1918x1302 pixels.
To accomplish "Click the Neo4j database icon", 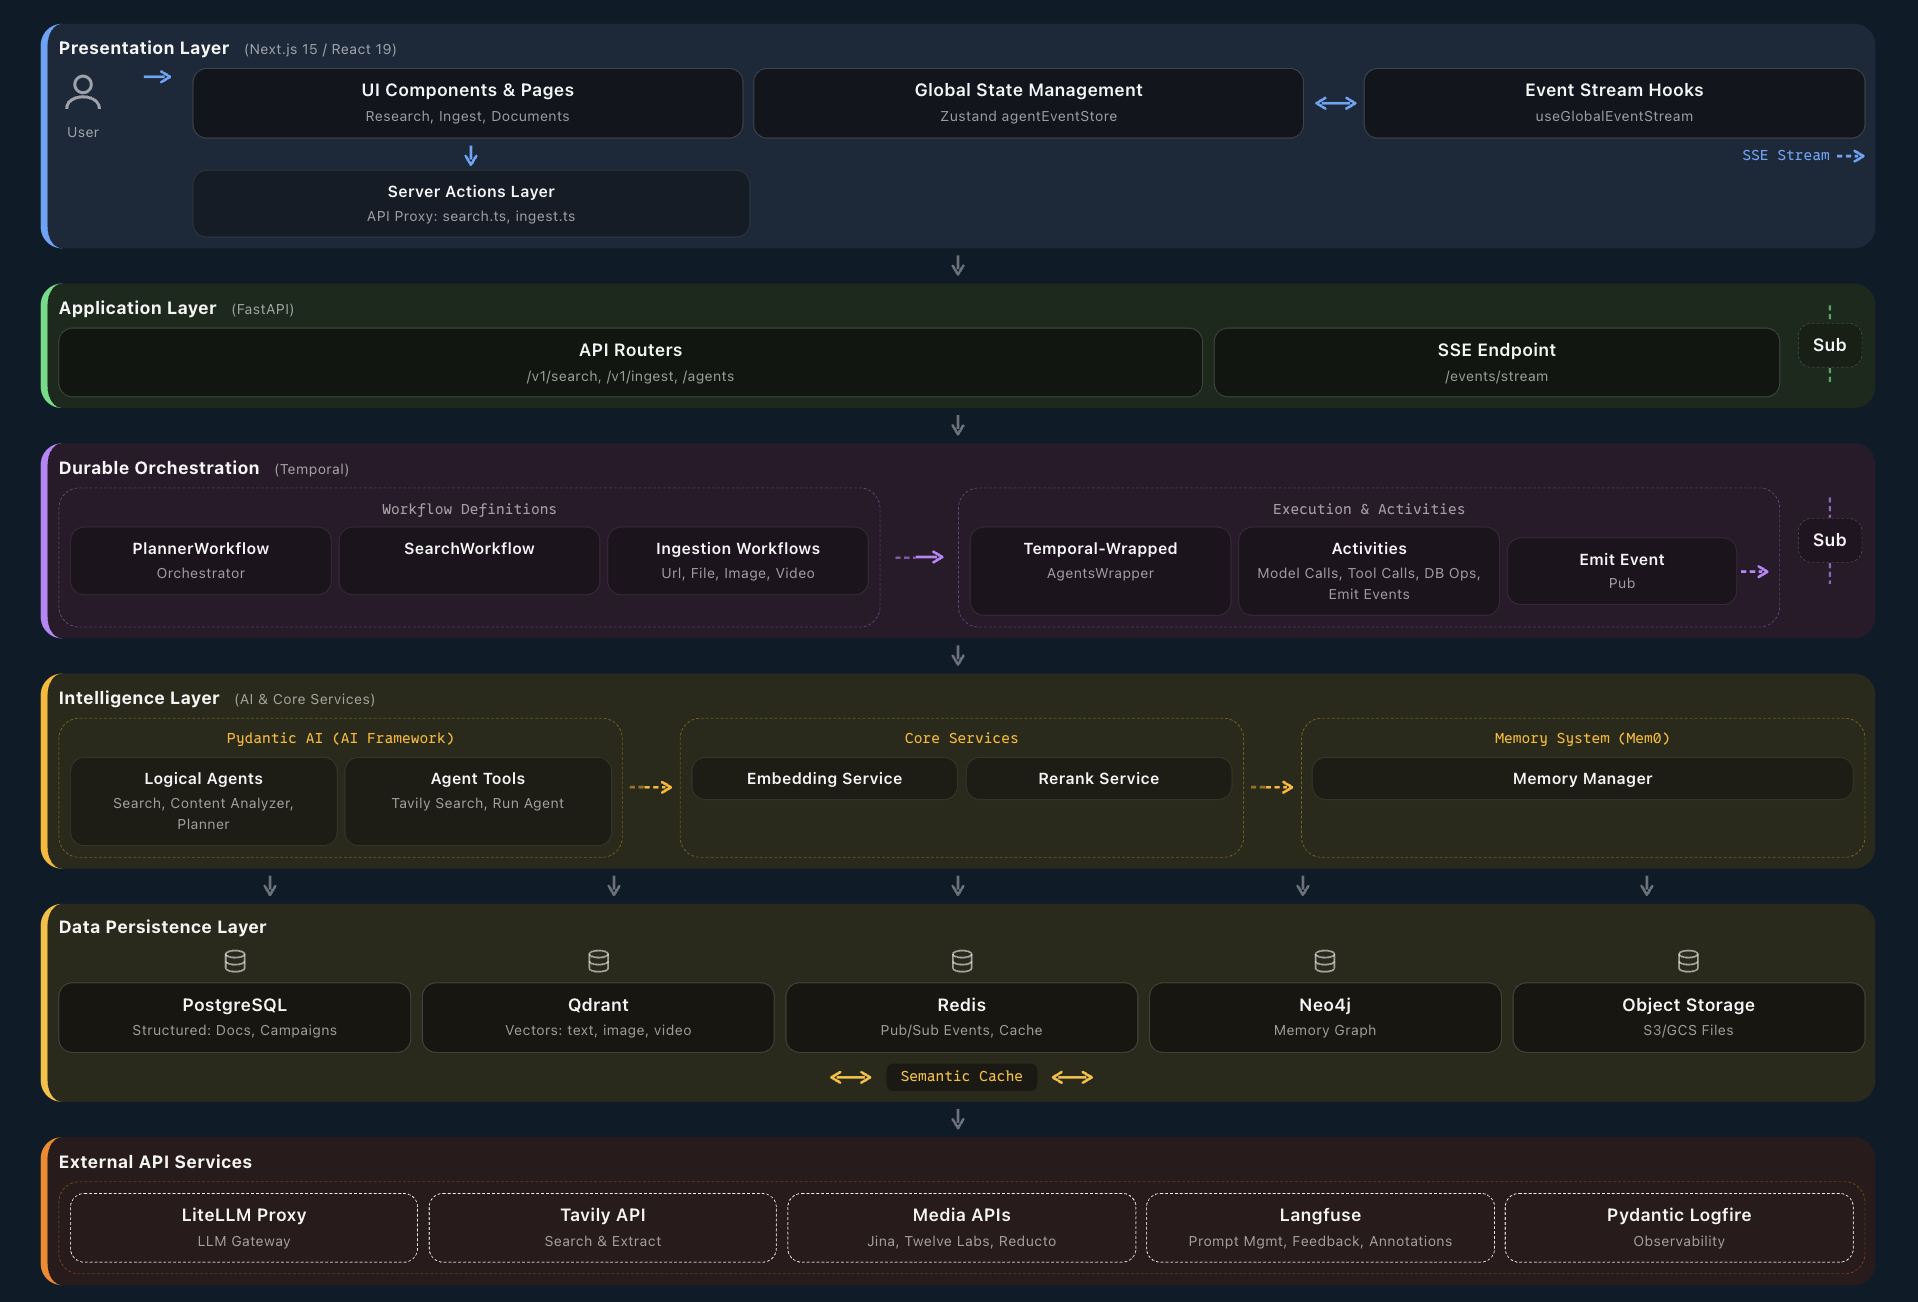I will click(1324, 961).
